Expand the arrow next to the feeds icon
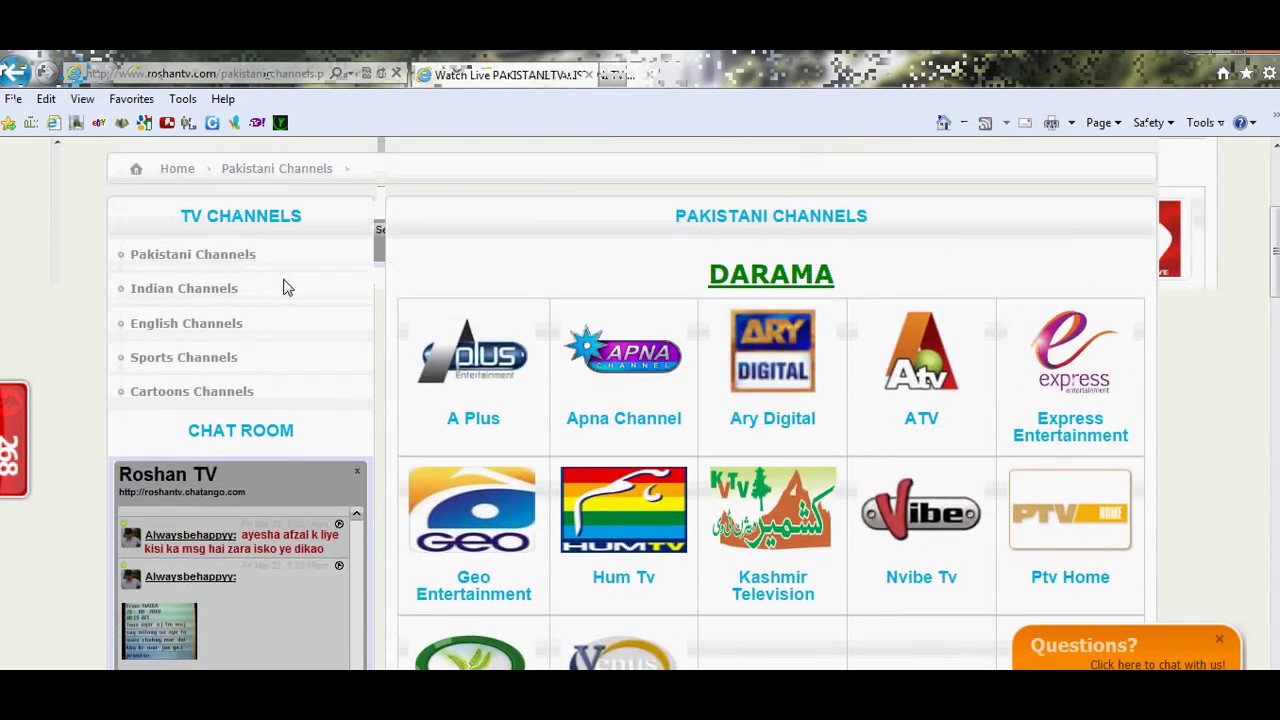 [x=1006, y=123]
